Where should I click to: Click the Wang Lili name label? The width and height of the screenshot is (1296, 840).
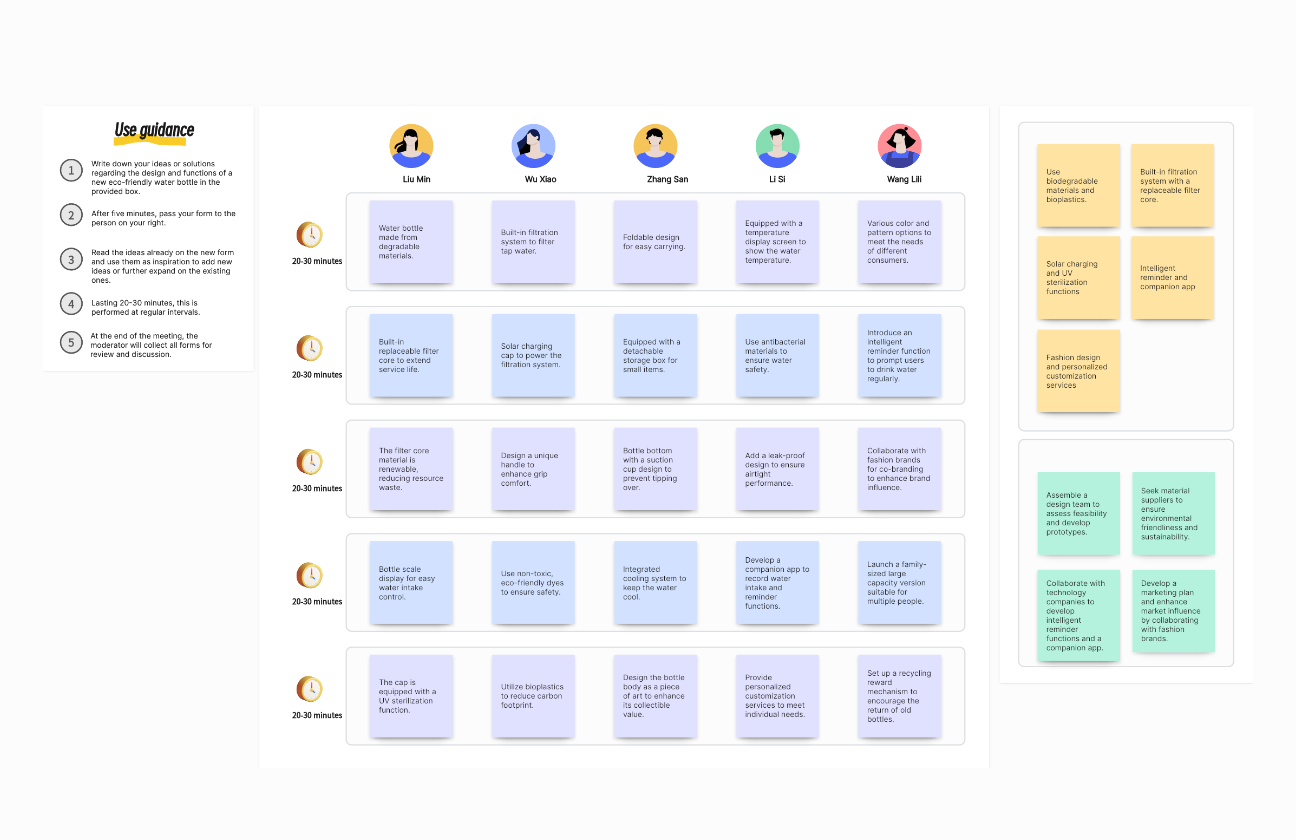903,179
